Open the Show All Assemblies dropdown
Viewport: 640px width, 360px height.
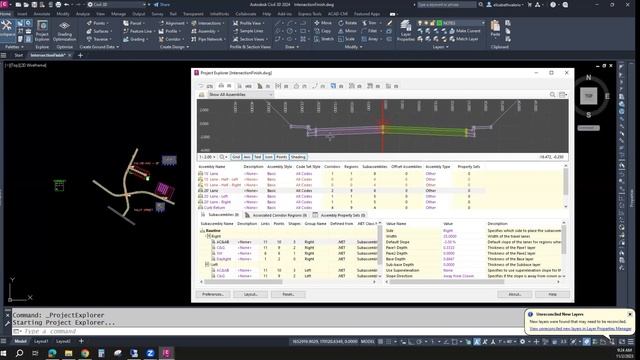240,95
